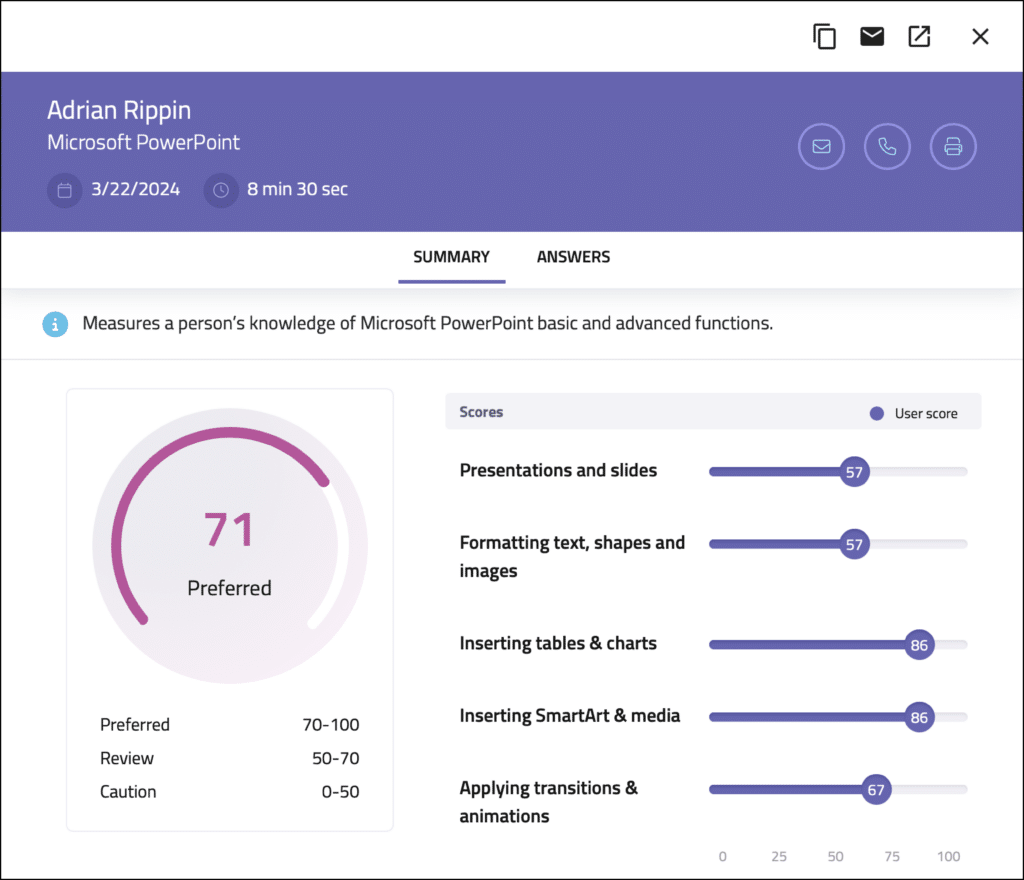Click the User score legend indicator
The height and width of the screenshot is (880, 1024).
coord(877,412)
